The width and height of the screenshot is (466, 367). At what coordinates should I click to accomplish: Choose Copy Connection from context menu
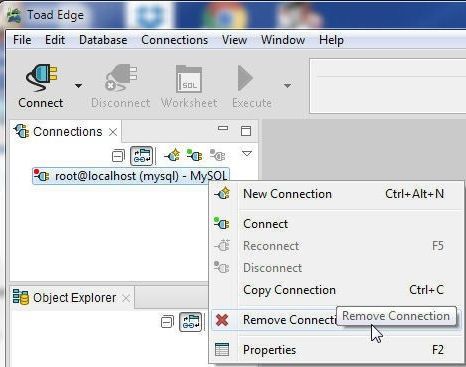click(x=336, y=290)
